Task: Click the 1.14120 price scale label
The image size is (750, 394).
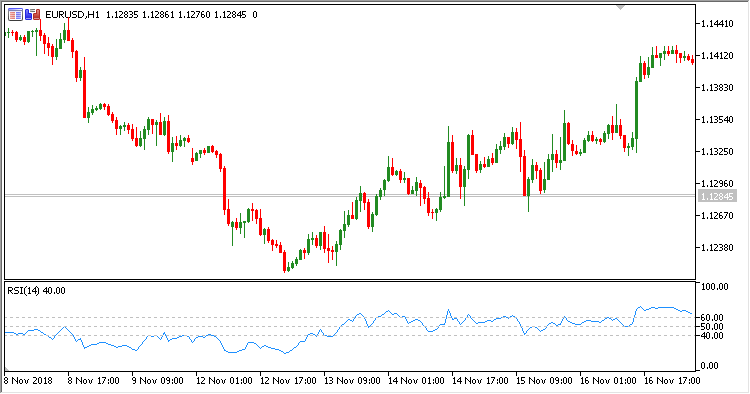Action: coord(717,55)
